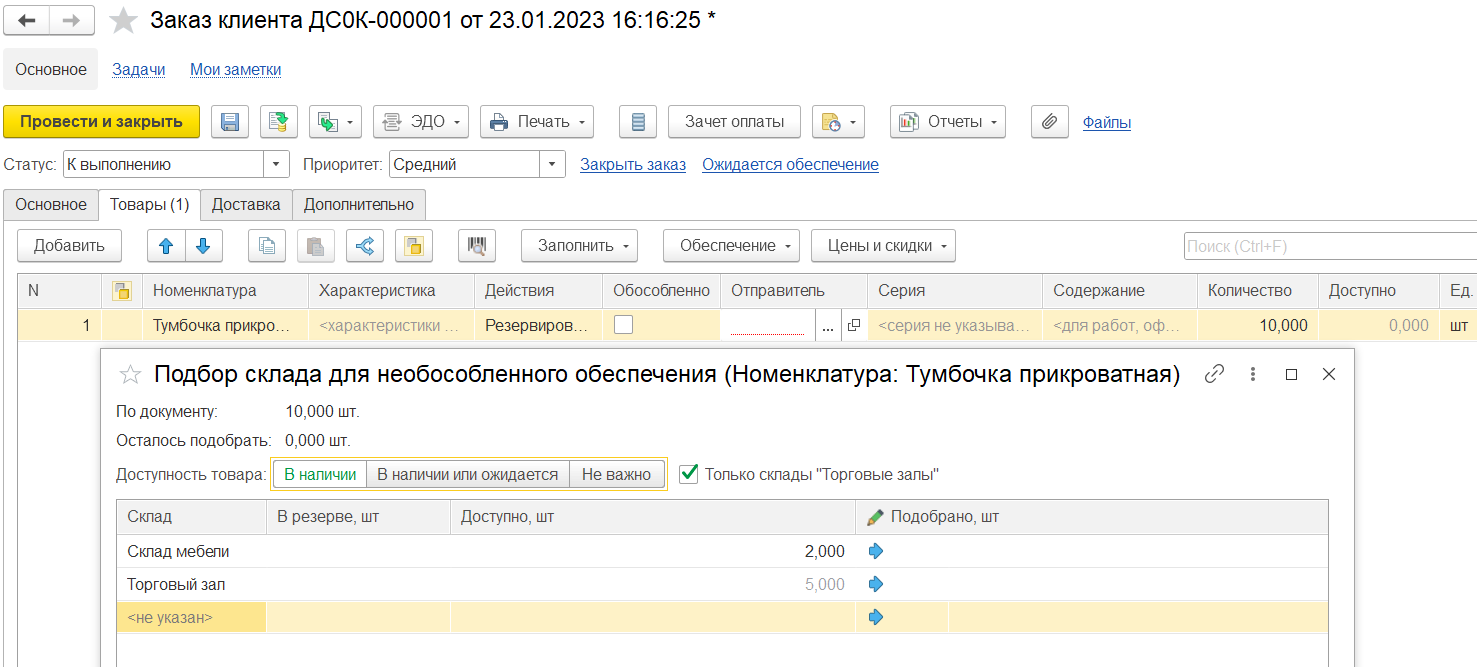
Task: Click the barcode scanner icon
Action: (477, 246)
